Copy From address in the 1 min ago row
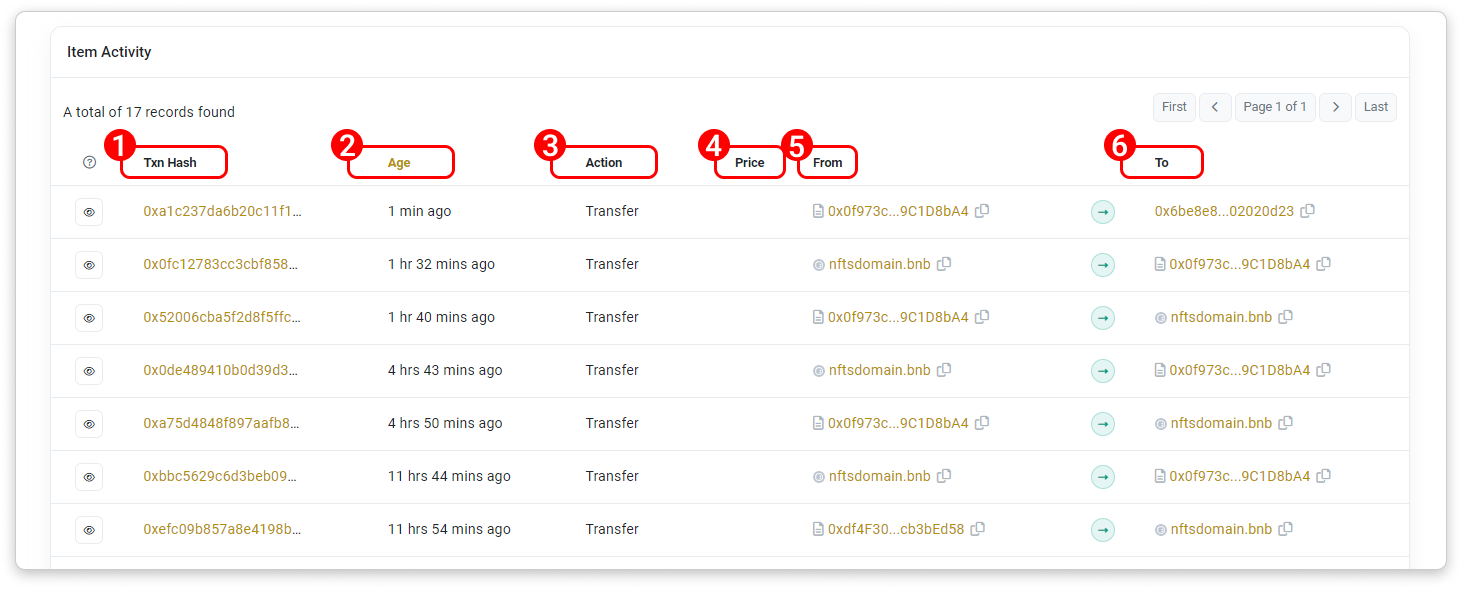The image size is (1462, 589). click(982, 211)
